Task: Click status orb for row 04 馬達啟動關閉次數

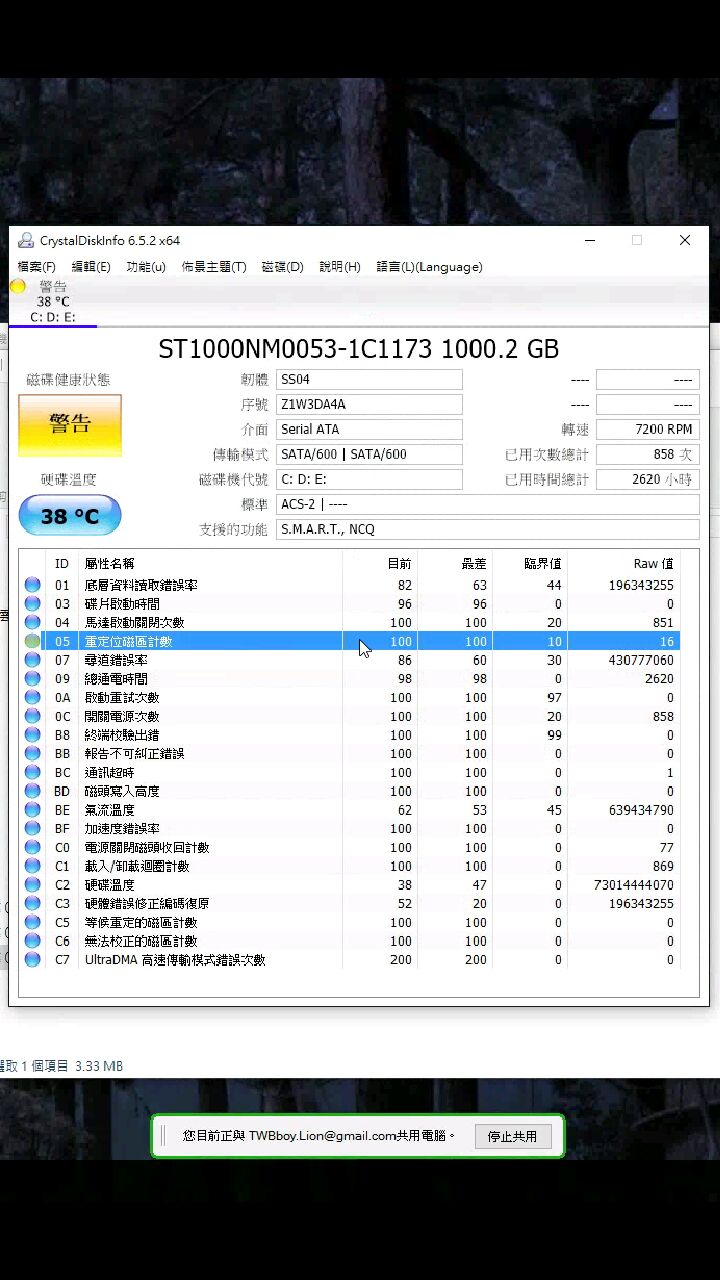Action: click(32, 623)
